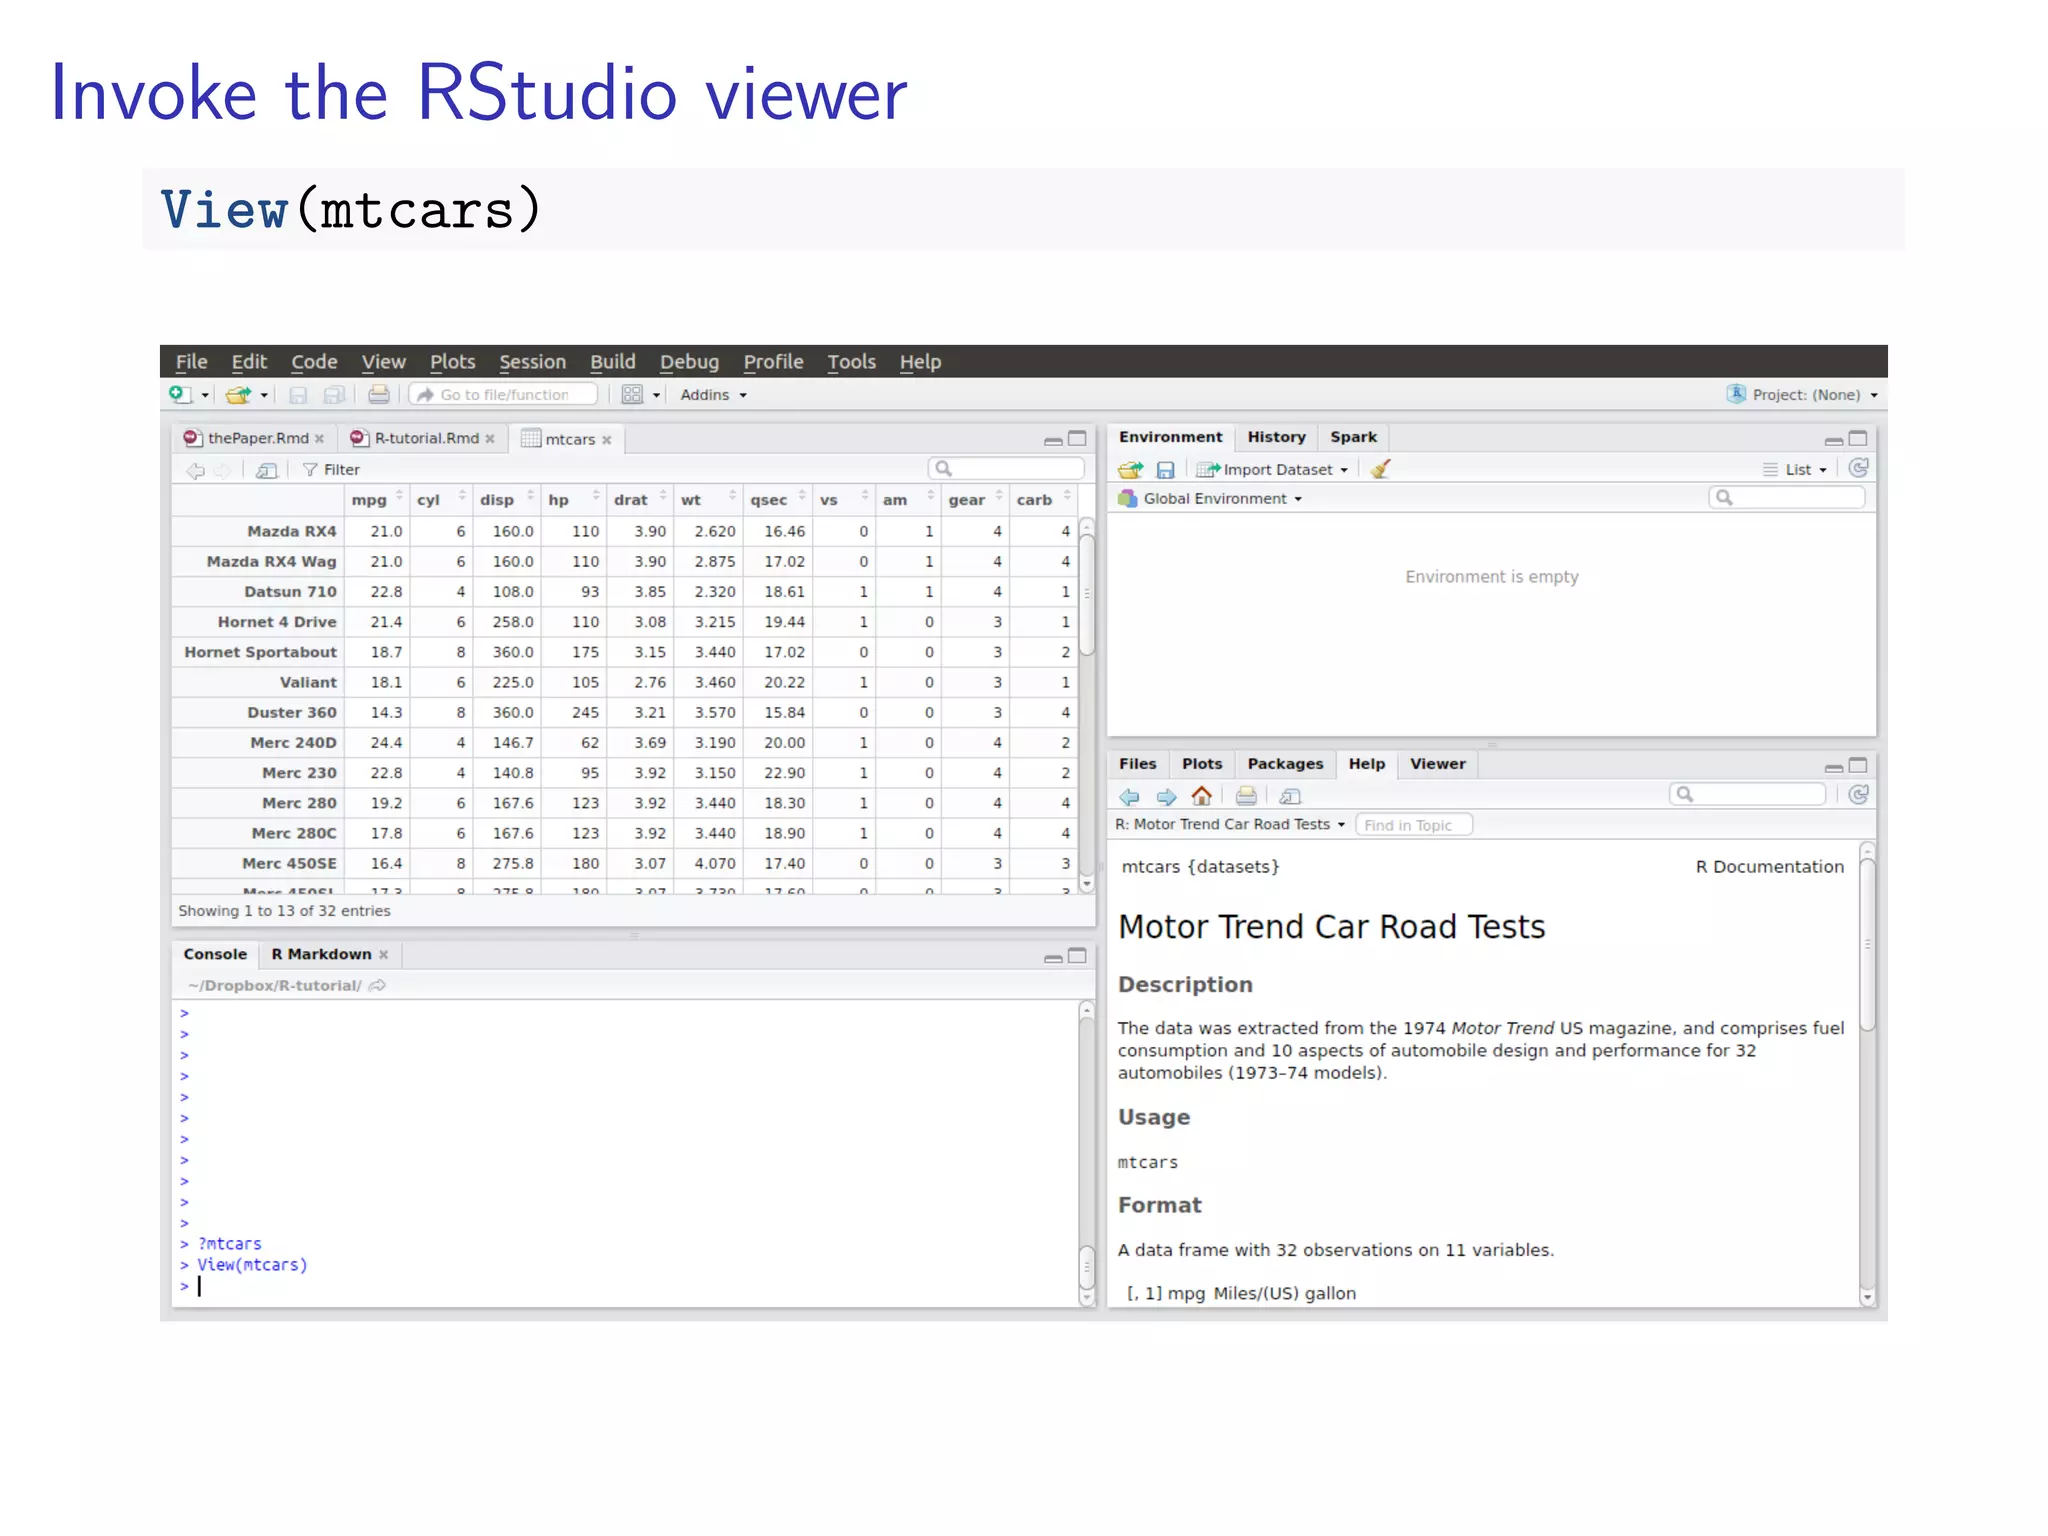This screenshot has height=1536, width=2048.
Task: Click the Help pane forward arrow
Action: [x=1166, y=796]
